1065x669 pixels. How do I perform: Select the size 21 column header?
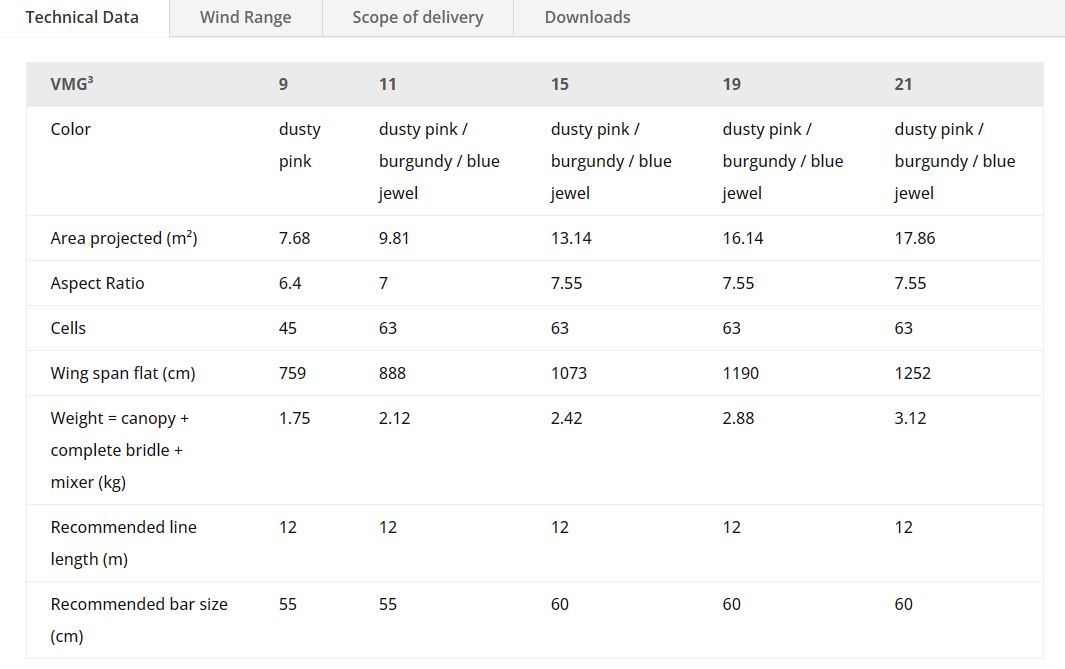[x=903, y=84]
